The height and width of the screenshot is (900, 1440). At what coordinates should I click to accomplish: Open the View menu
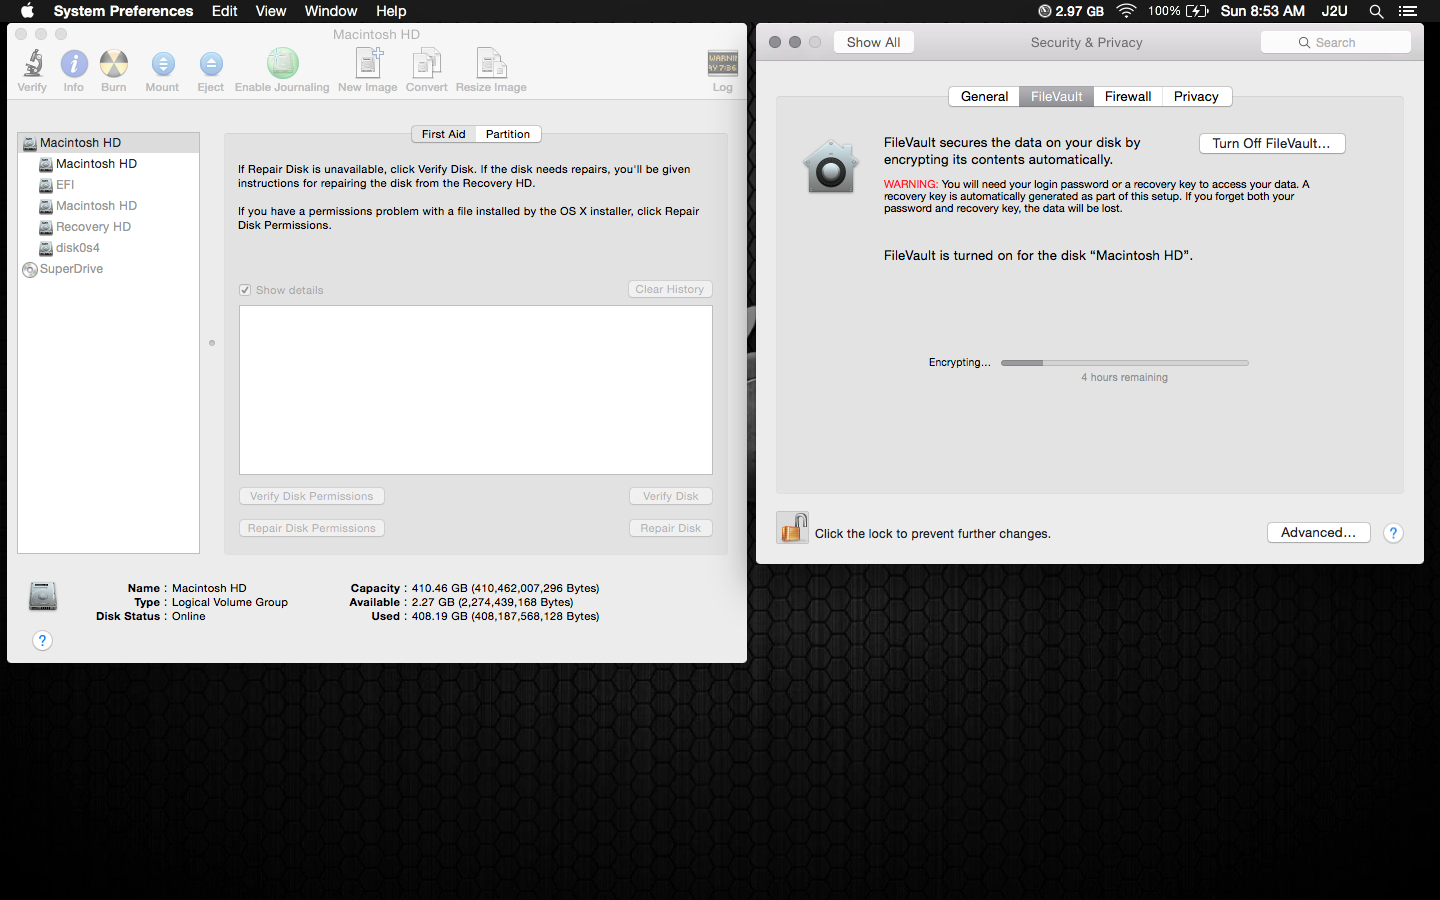coord(270,11)
